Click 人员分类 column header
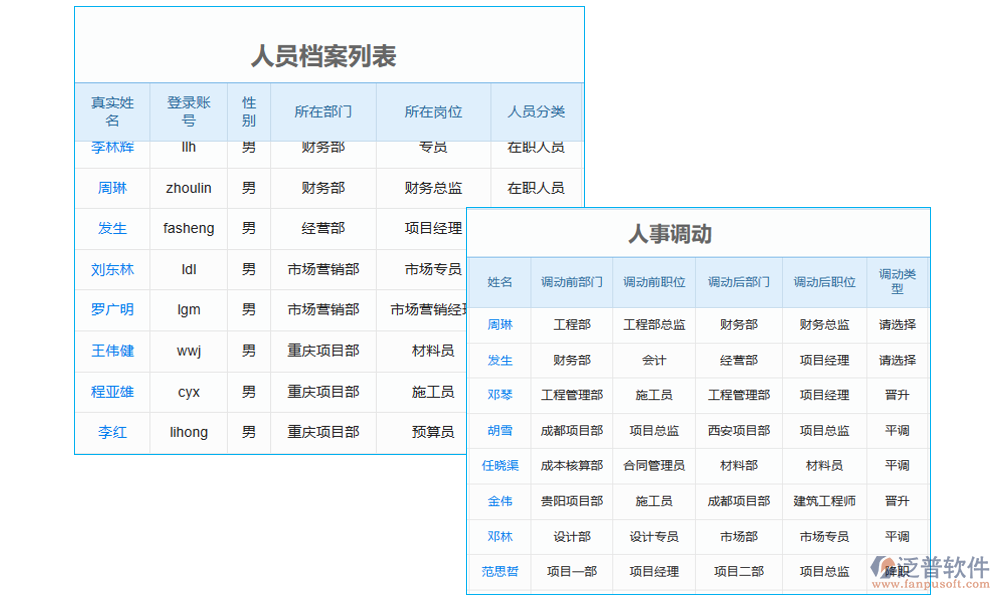Image resolution: width=1000 pixels, height=600 pixels. point(536,112)
